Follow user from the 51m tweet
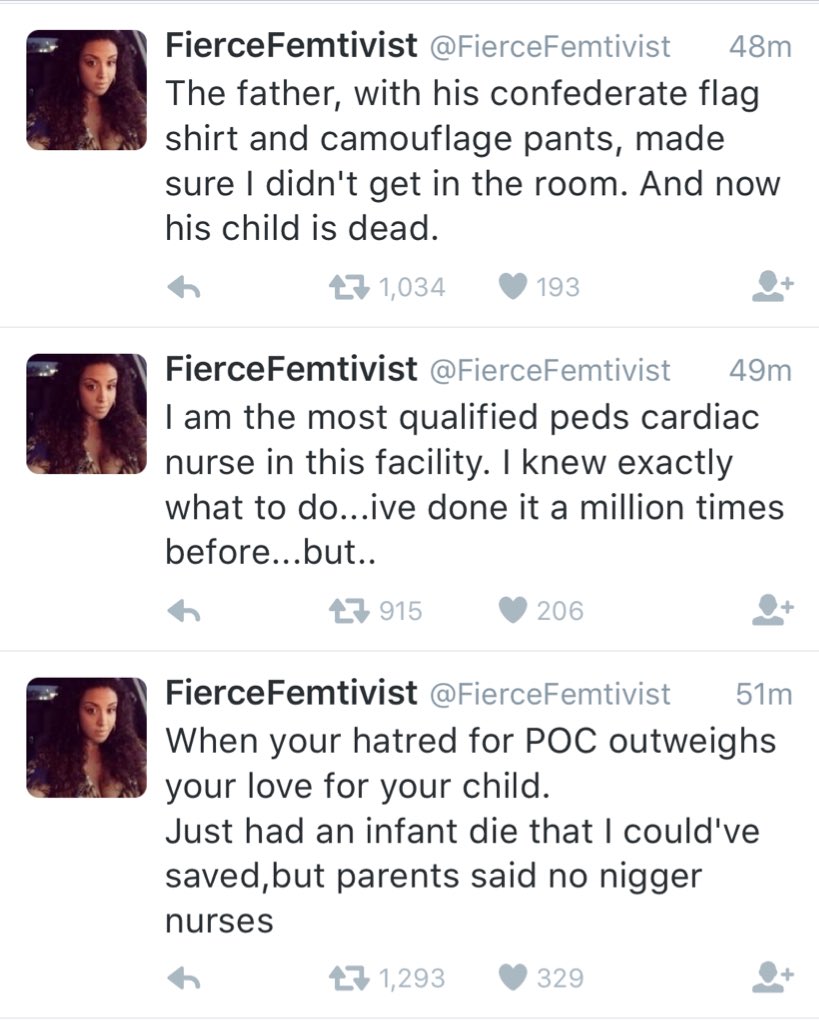The width and height of the screenshot is (819, 1024). tap(773, 978)
